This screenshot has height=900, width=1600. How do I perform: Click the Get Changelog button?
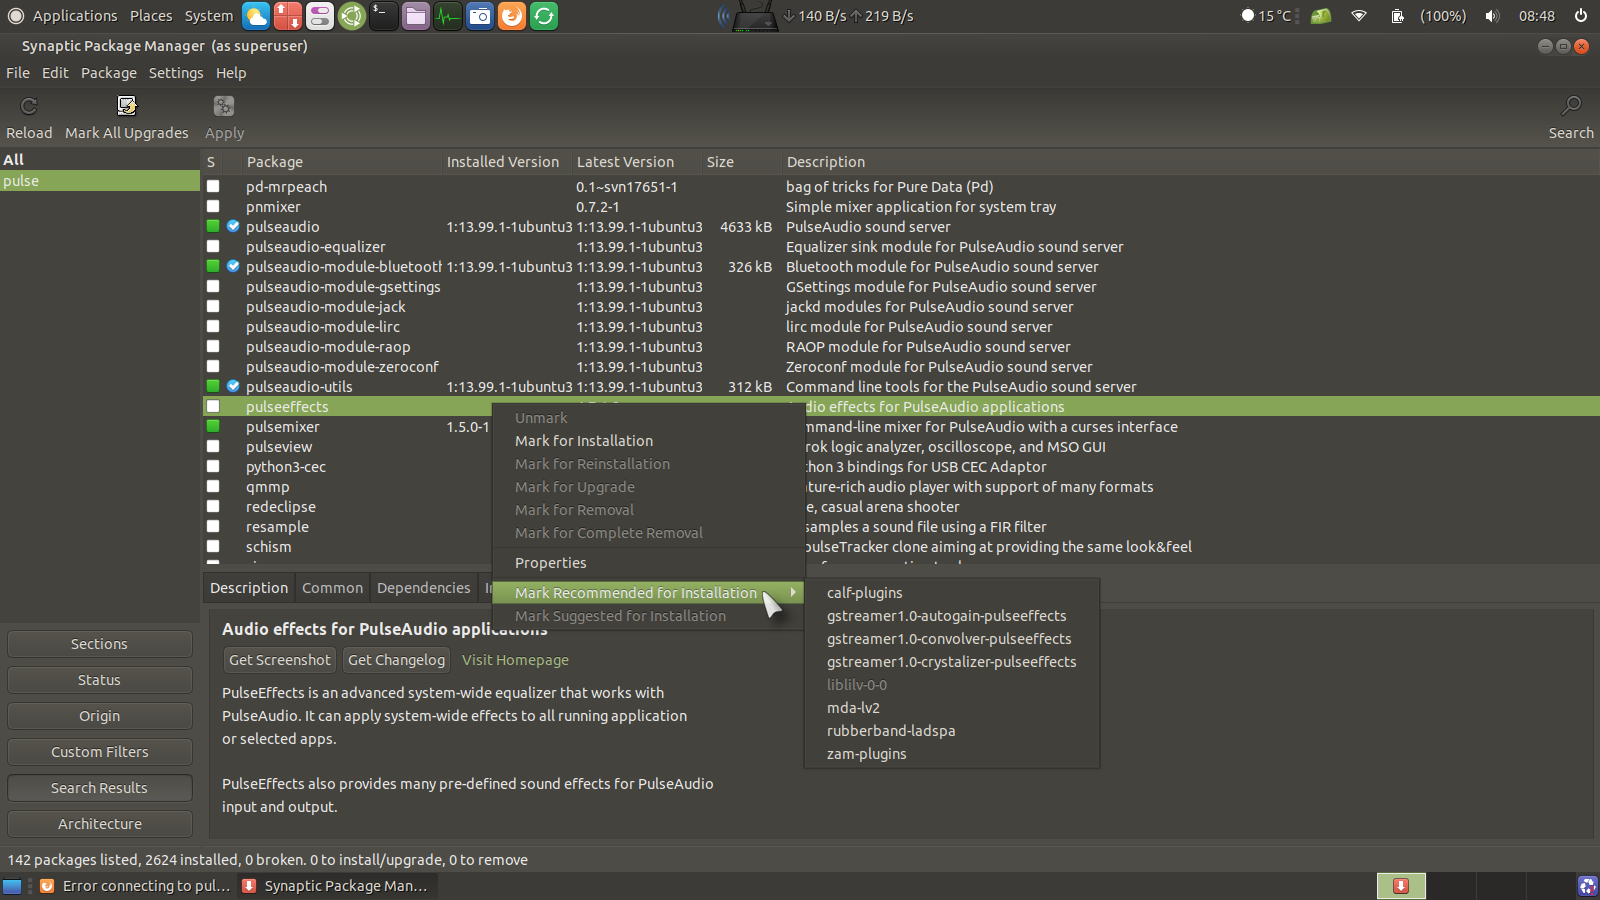click(396, 660)
